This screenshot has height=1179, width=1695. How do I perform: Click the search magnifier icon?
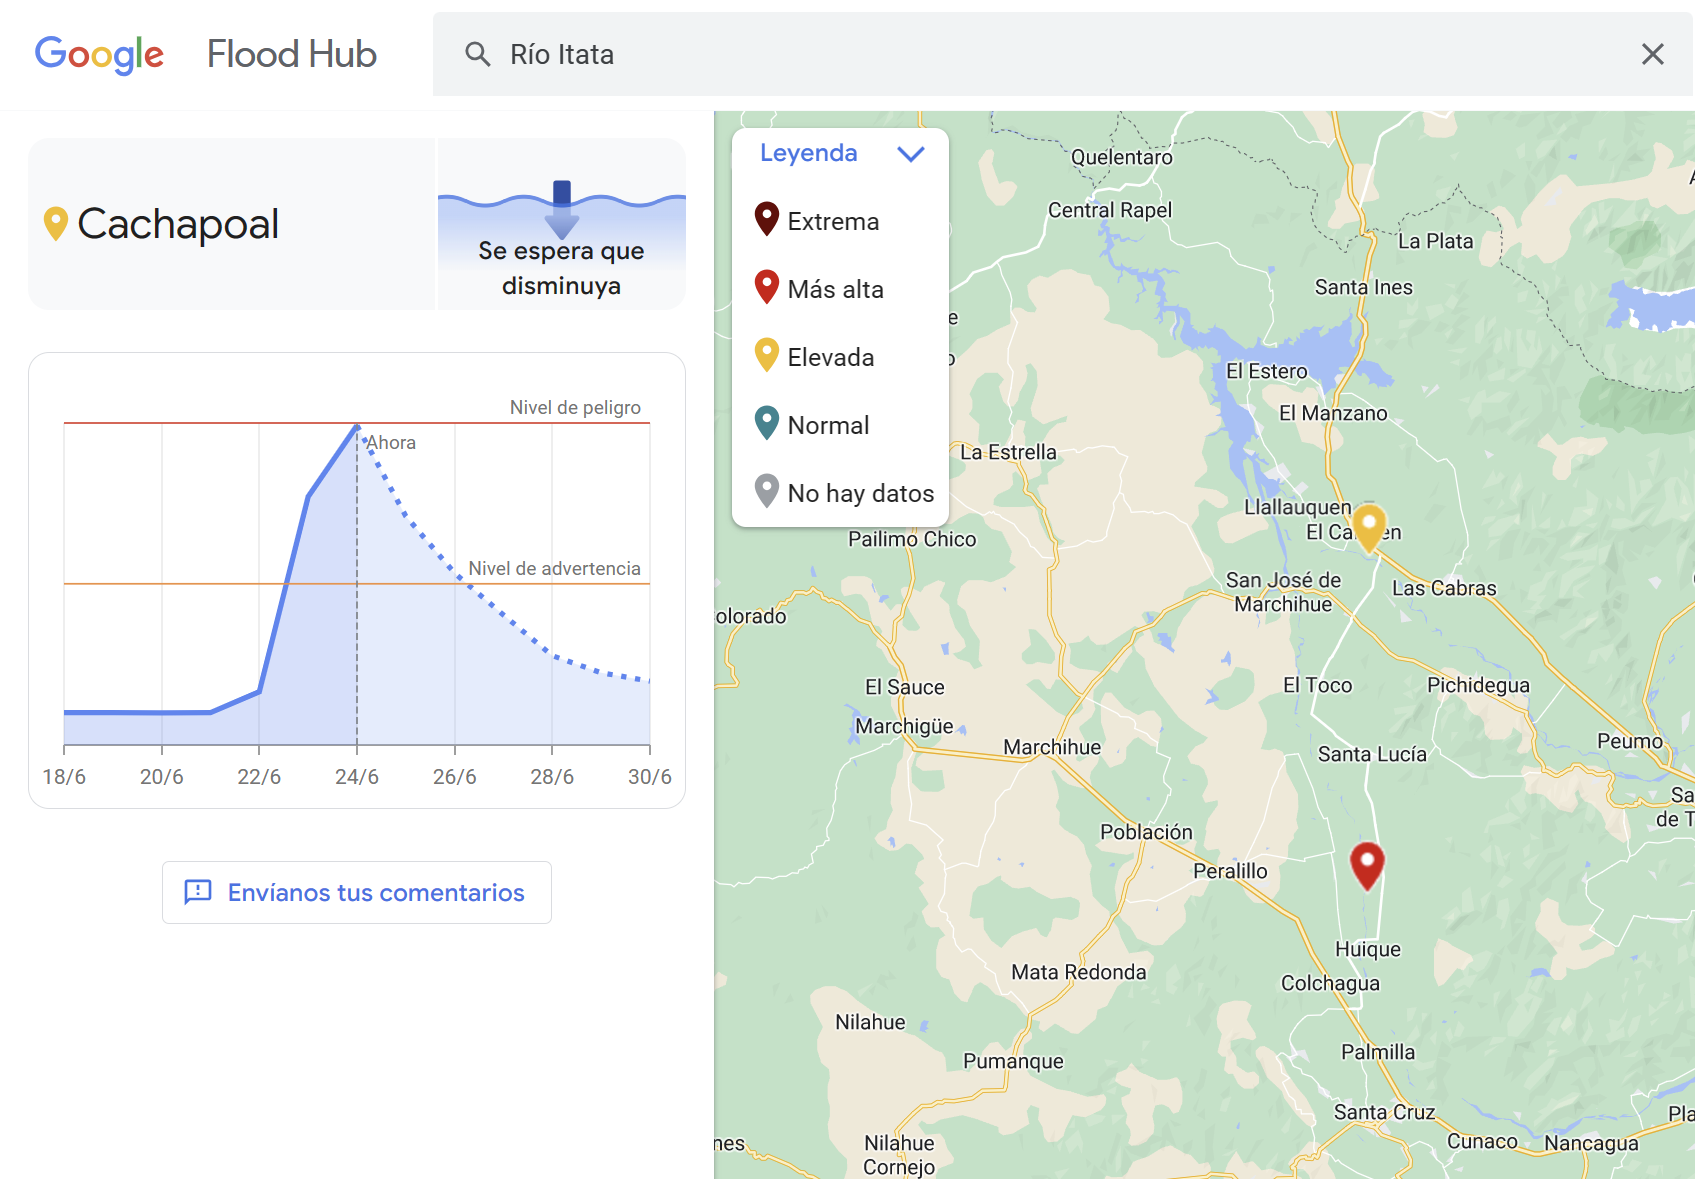(x=478, y=54)
